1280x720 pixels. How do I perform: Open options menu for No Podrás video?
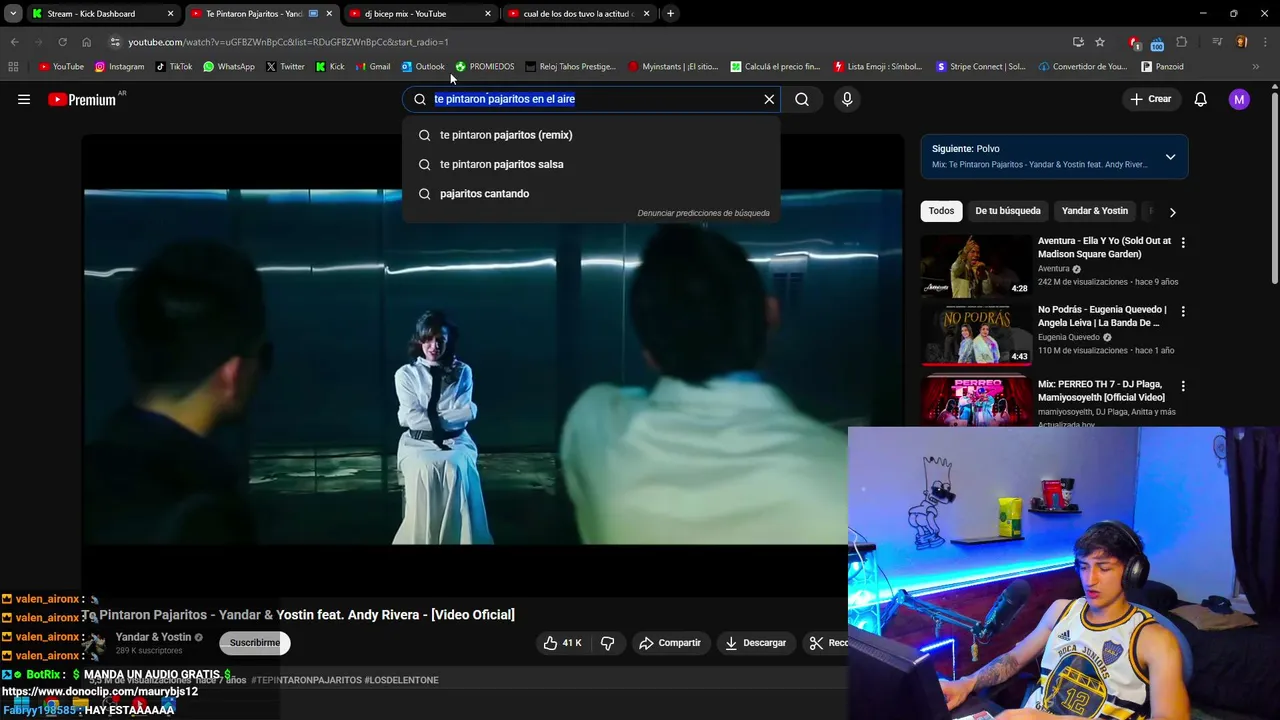coord(1183,312)
